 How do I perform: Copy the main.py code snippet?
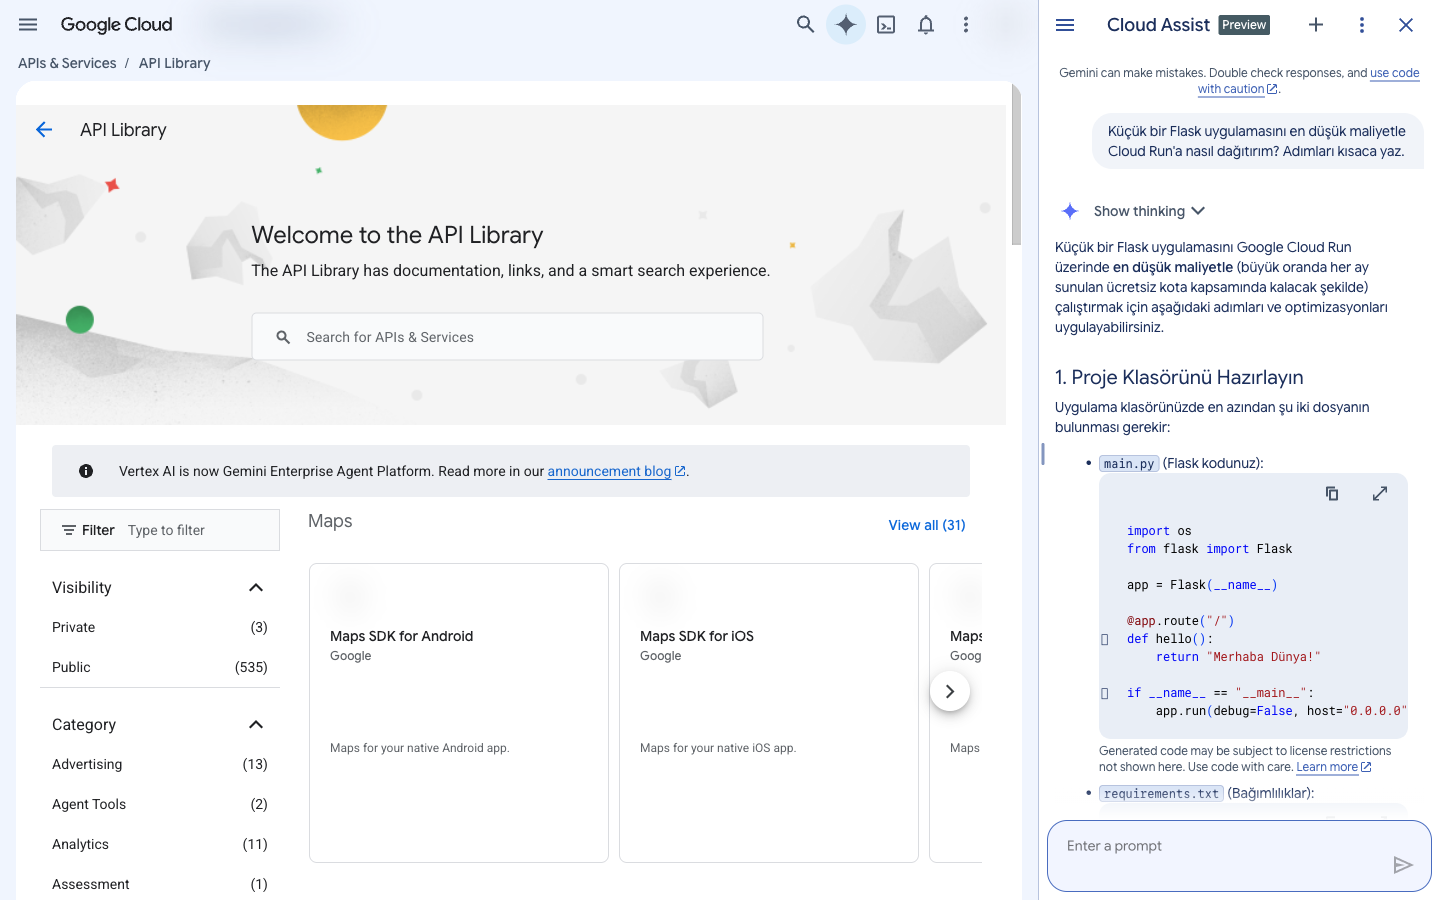[1332, 493]
